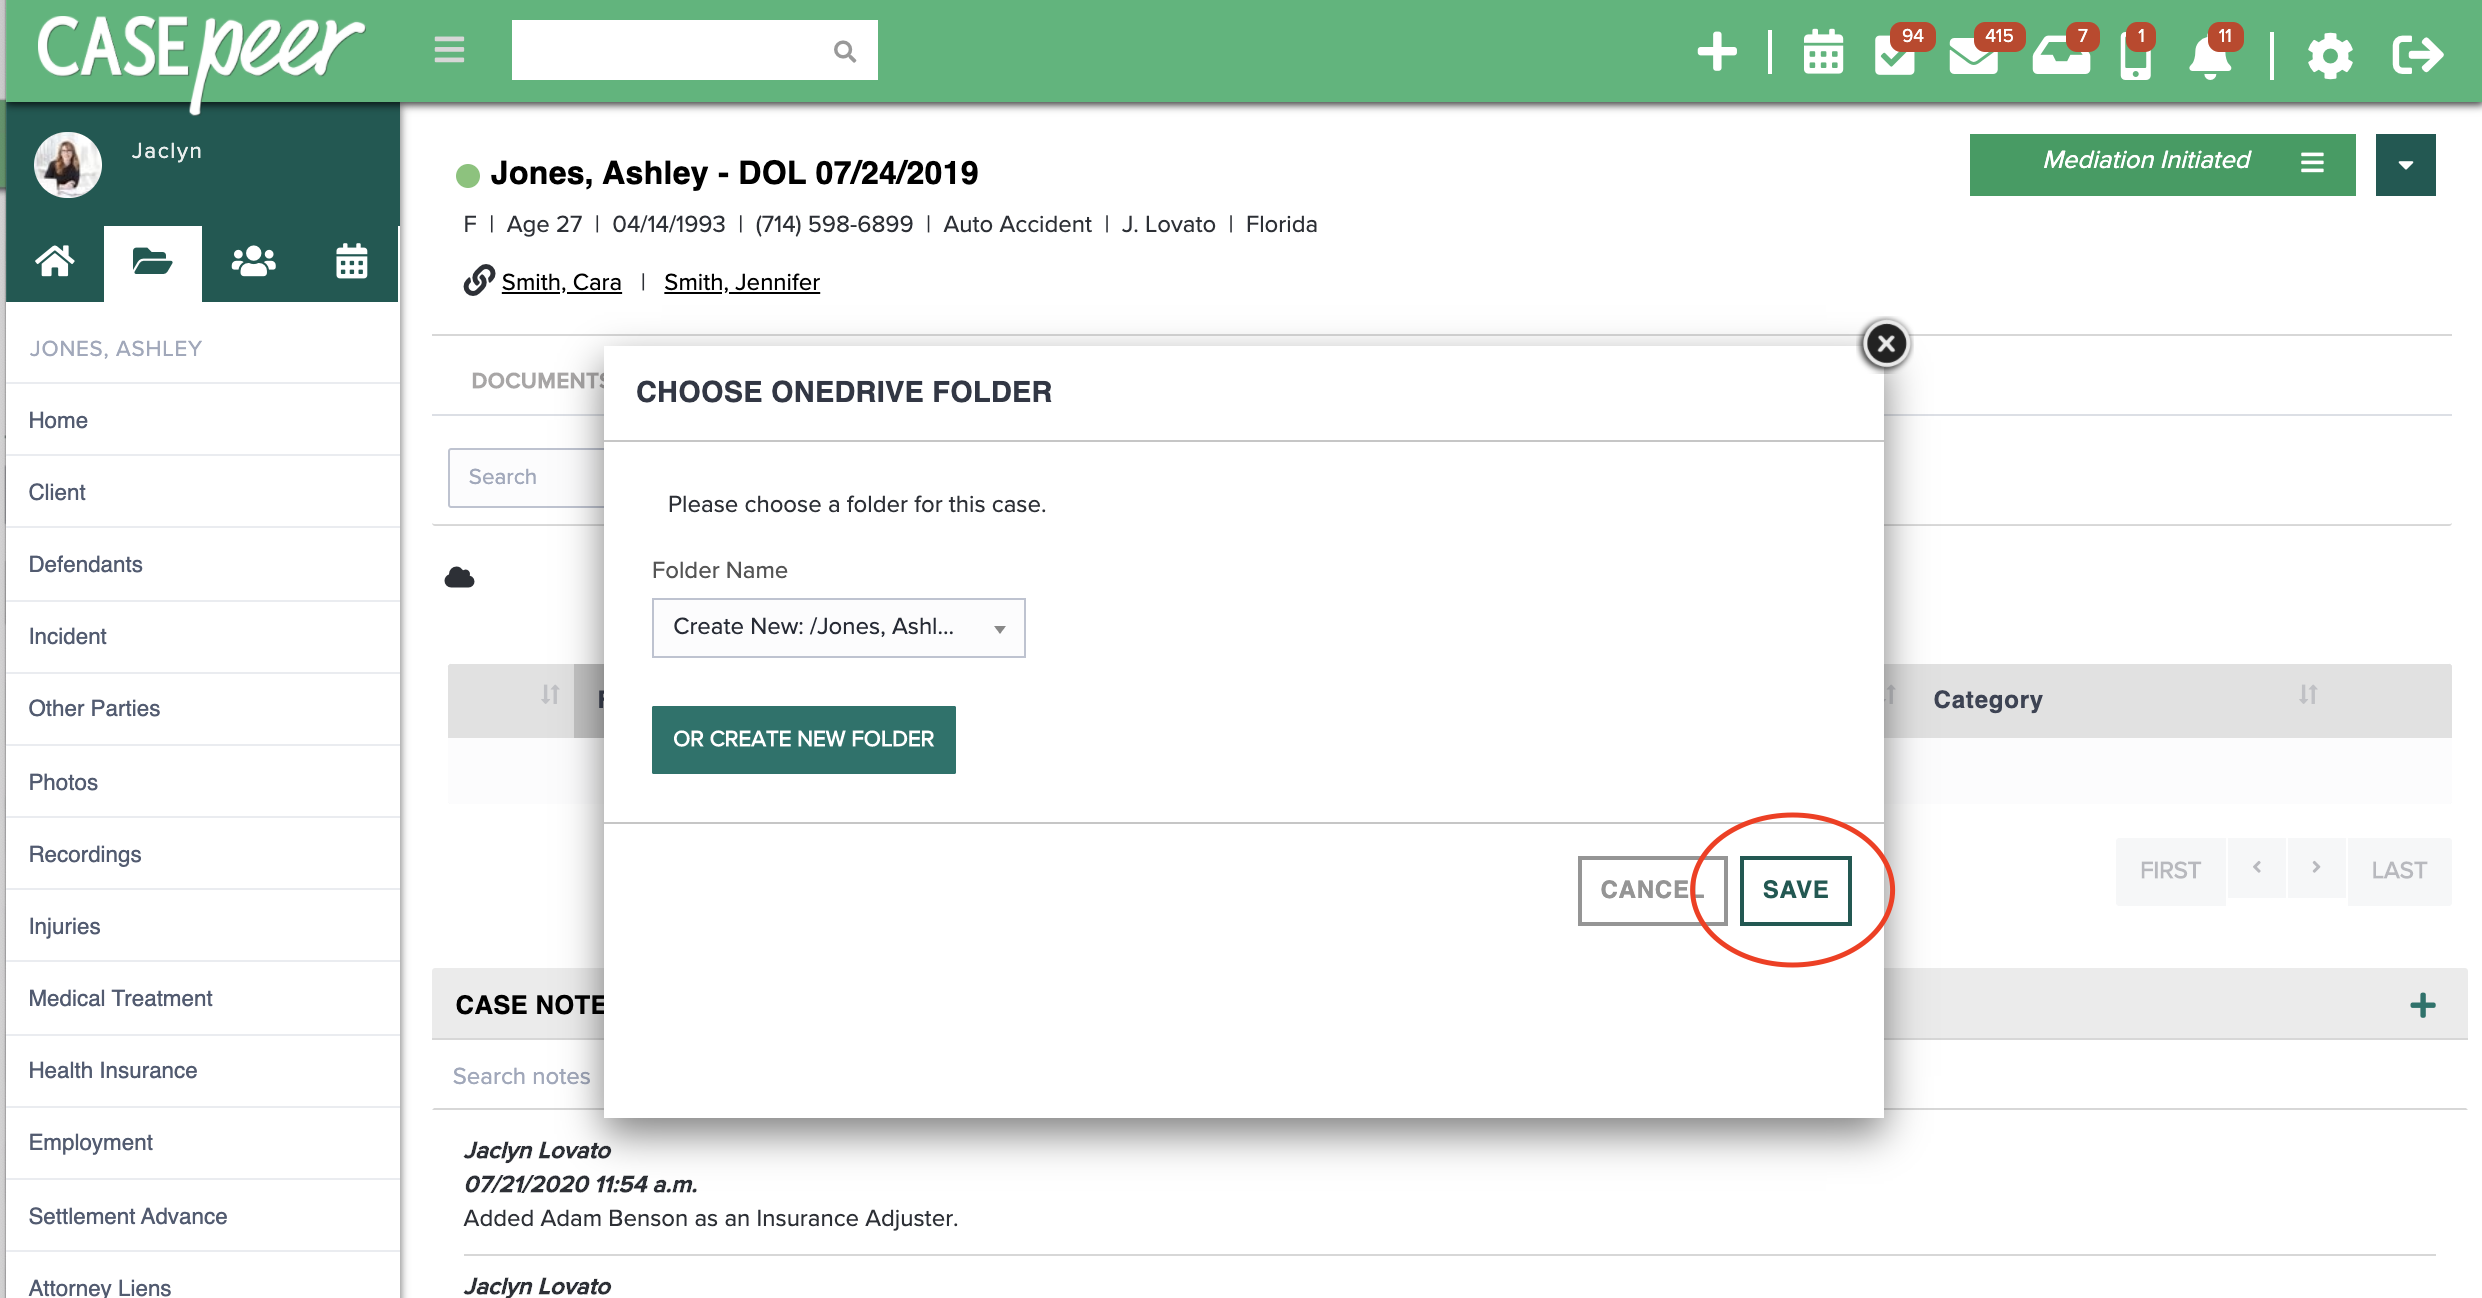This screenshot has width=2482, height=1298.
Task: Open the Smith, Cara linked case
Action: (x=562, y=282)
